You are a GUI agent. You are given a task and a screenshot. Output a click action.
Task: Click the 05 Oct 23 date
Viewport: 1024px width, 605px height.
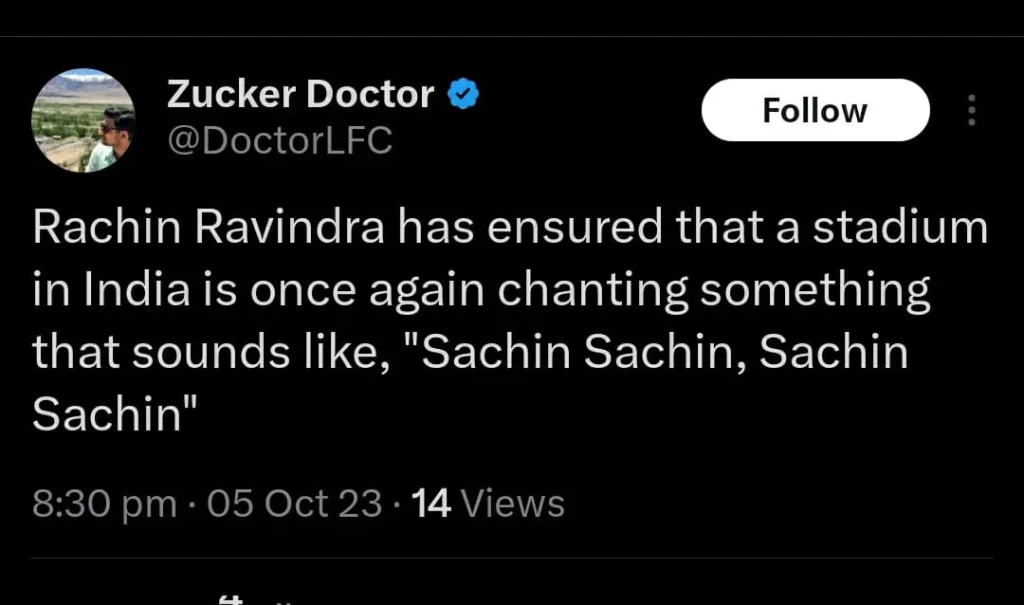294,503
